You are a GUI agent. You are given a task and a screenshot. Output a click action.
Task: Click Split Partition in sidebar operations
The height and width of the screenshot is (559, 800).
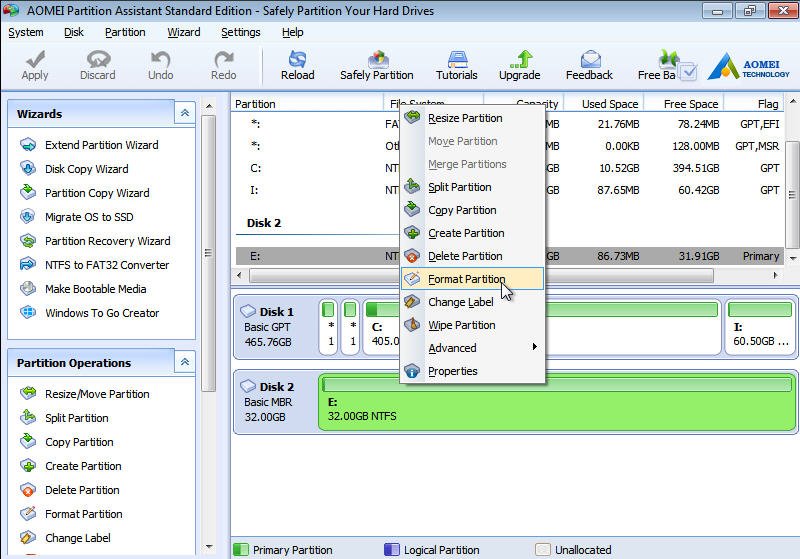coord(77,418)
